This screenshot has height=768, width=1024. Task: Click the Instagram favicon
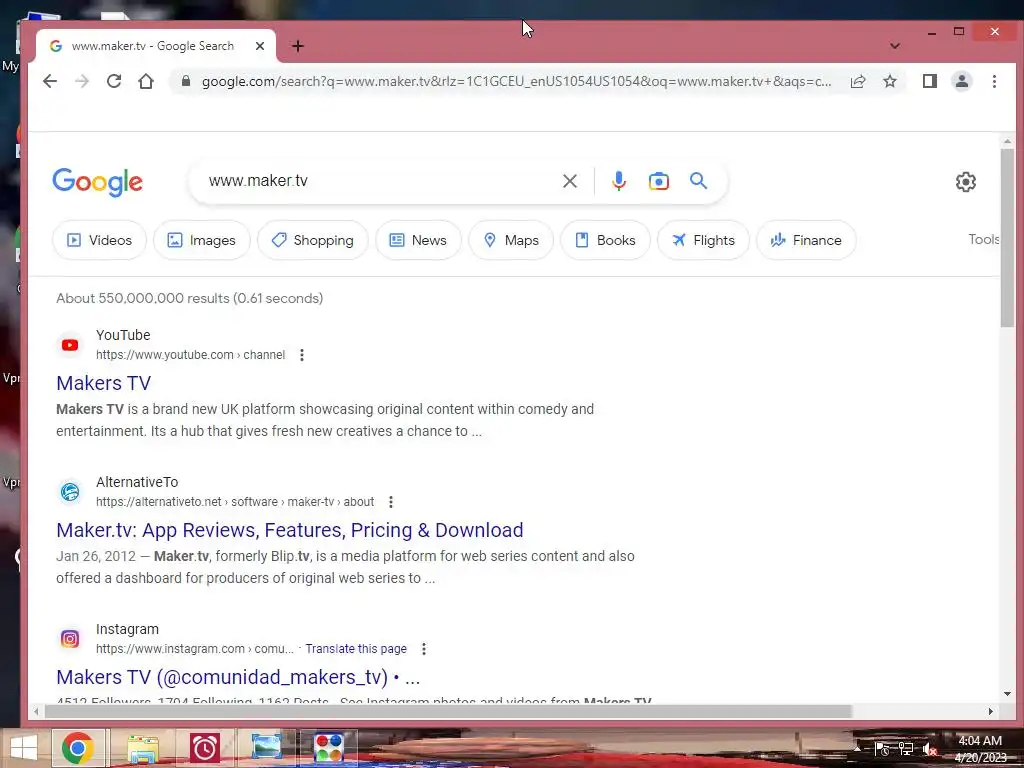pyautogui.click(x=70, y=639)
